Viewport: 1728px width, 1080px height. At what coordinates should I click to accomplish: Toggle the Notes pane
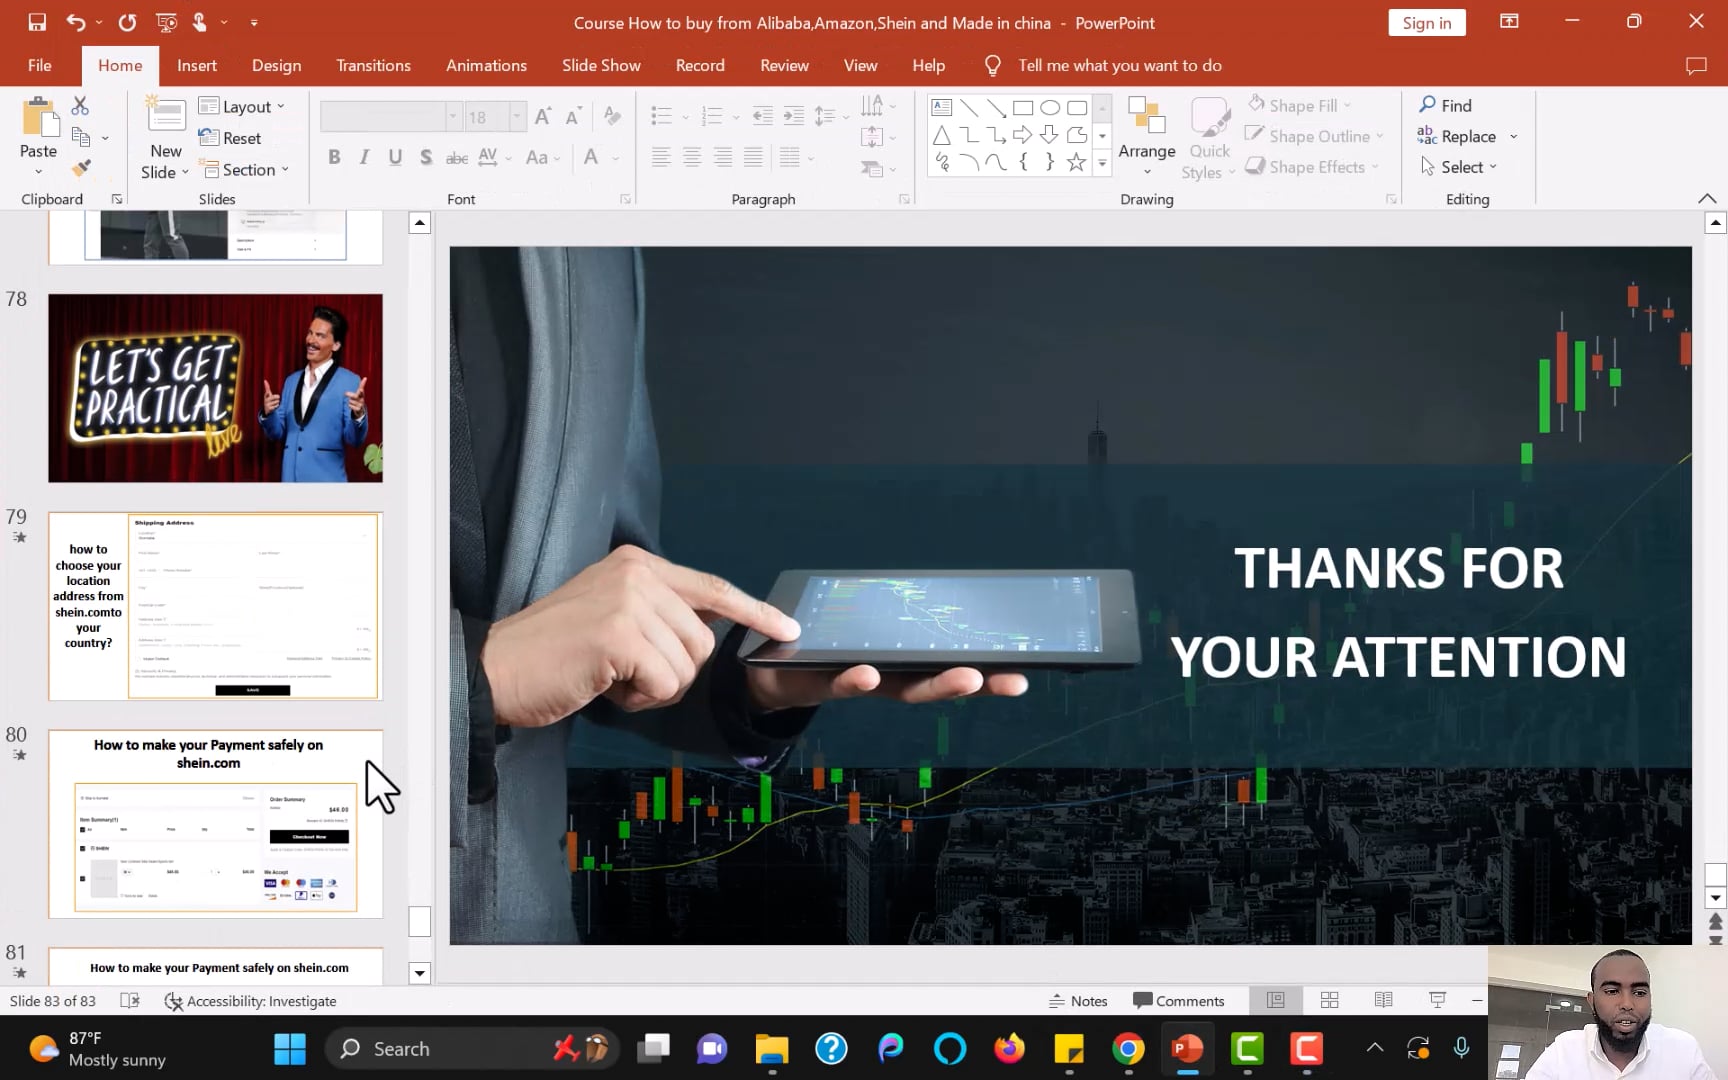(x=1078, y=1001)
